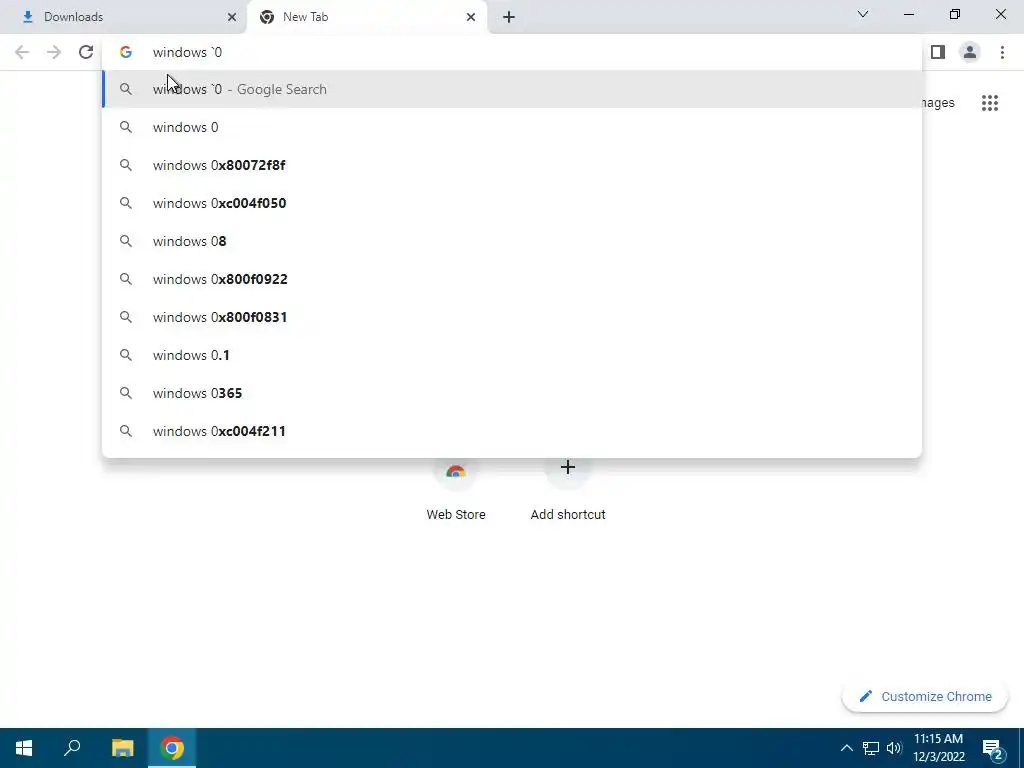Choose suggestion 'windows 0365'
1024x768 pixels.
(x=512, y=392)
